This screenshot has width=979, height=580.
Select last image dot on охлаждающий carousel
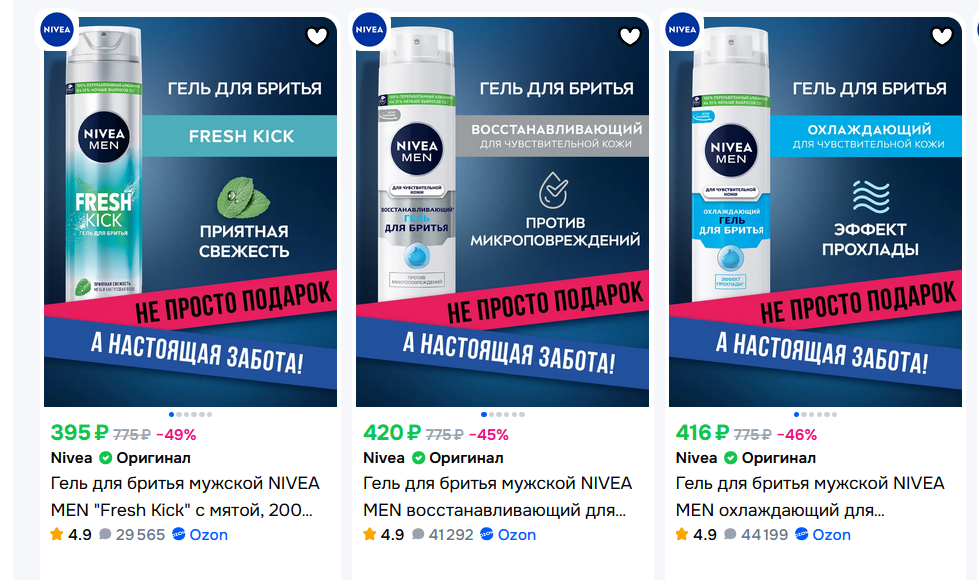click(x=835, y=415)
